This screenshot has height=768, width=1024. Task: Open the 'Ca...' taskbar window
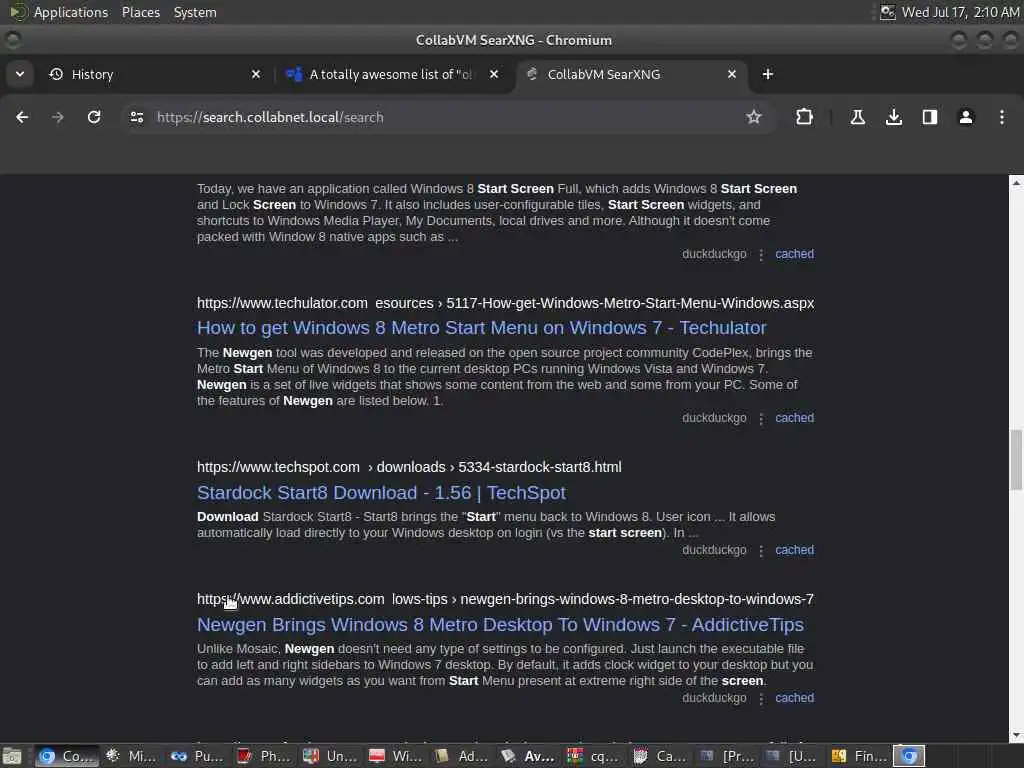[660, 756]
